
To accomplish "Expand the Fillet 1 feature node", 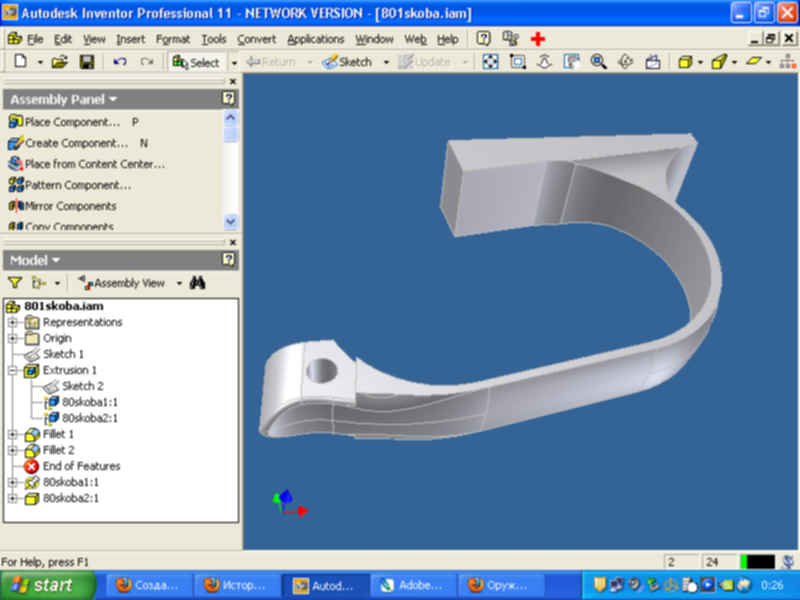I will coord(13,434).
